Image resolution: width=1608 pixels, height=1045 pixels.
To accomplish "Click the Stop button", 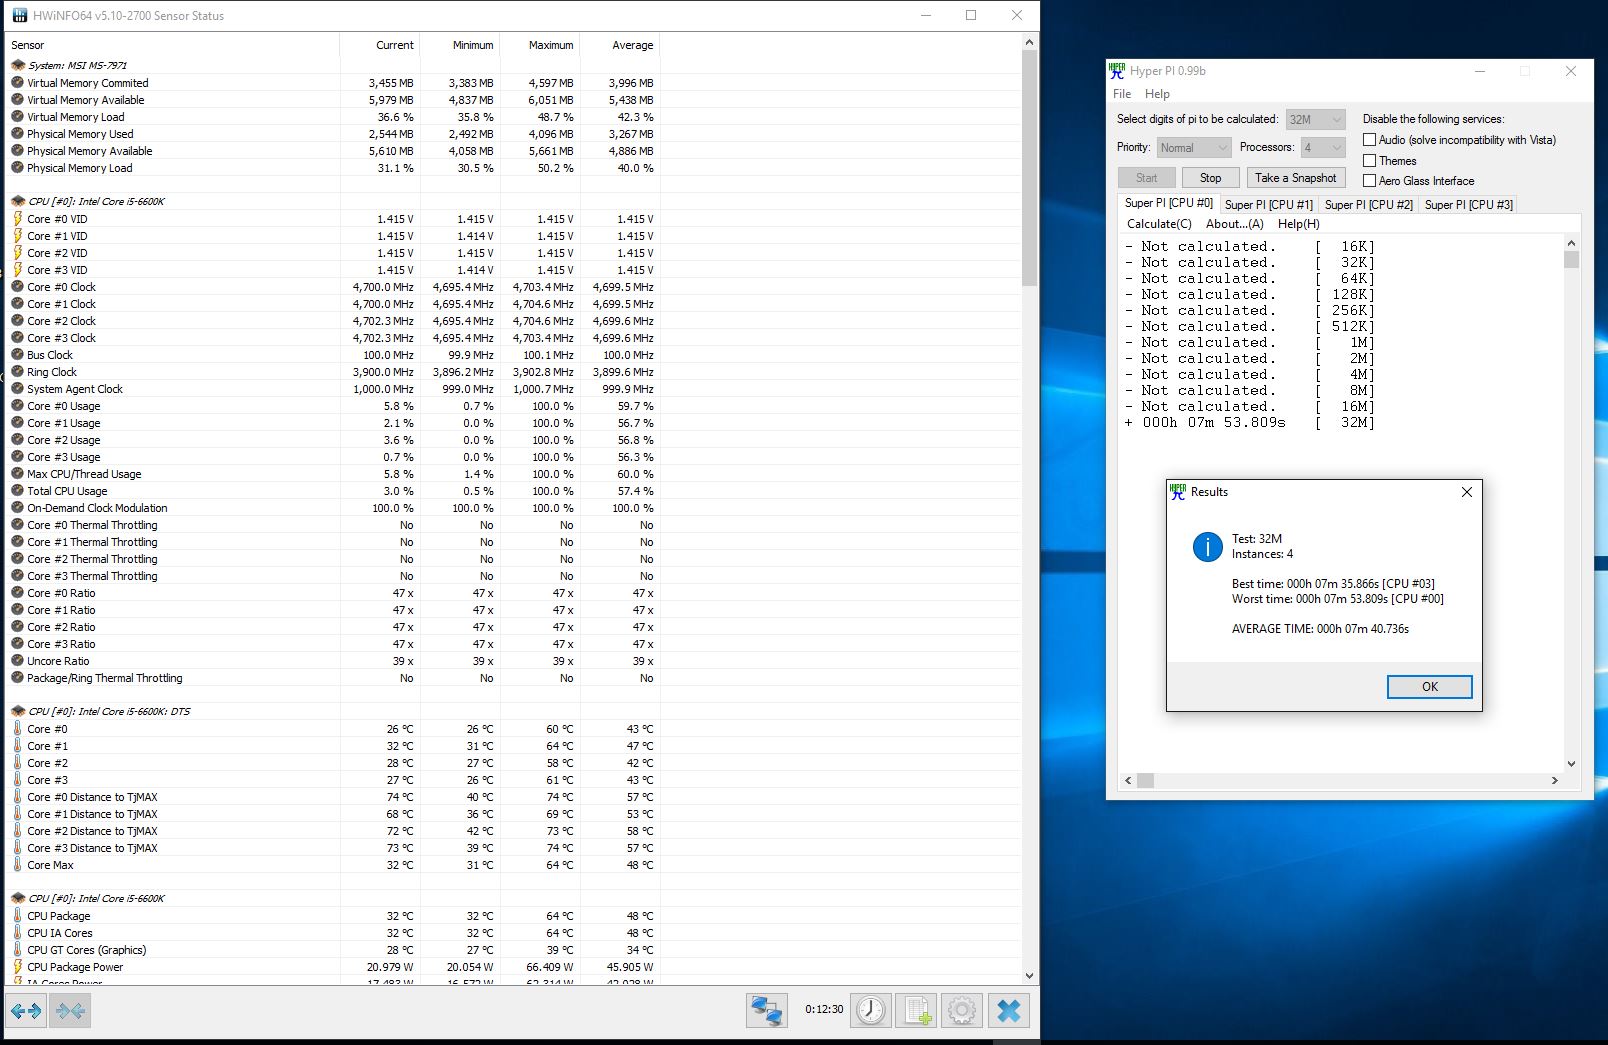I will tap(1210, 178).
